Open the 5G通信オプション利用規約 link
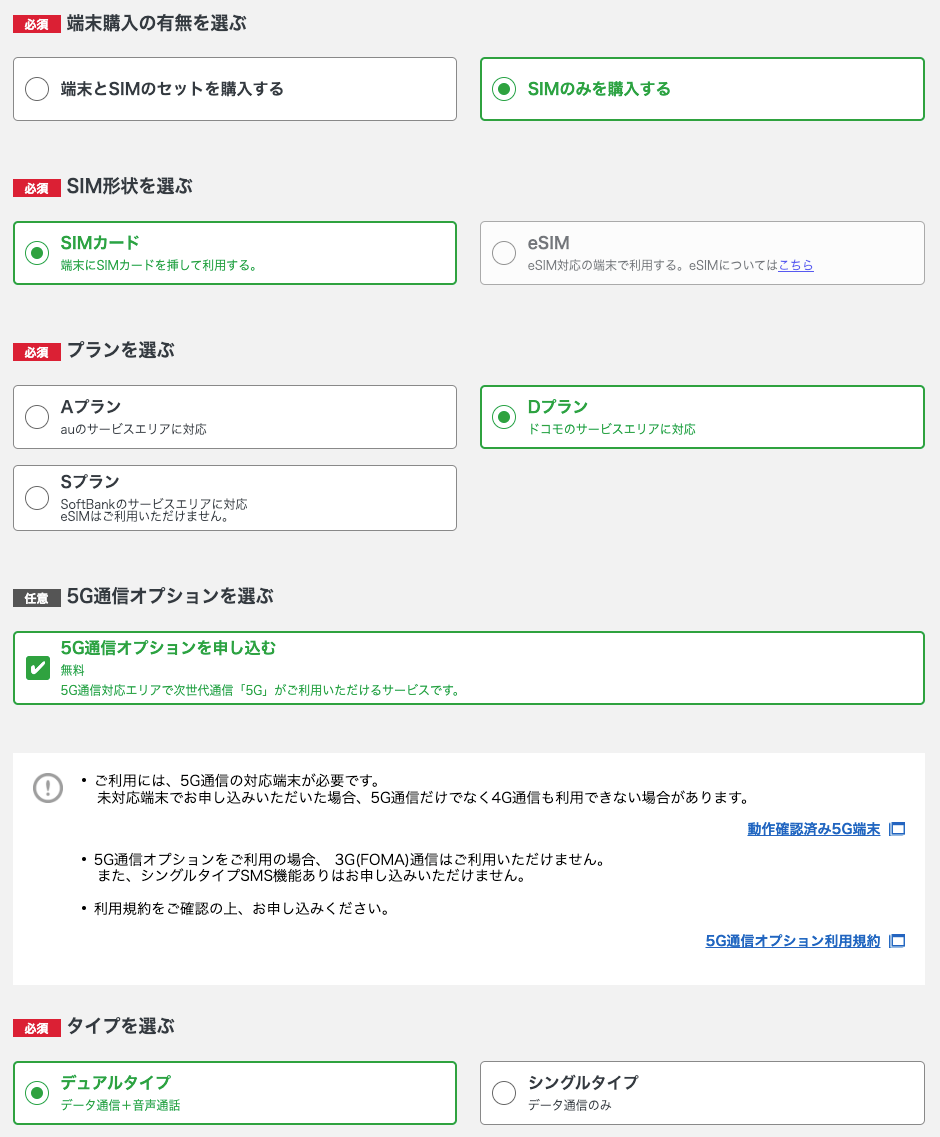 (790, 940)
